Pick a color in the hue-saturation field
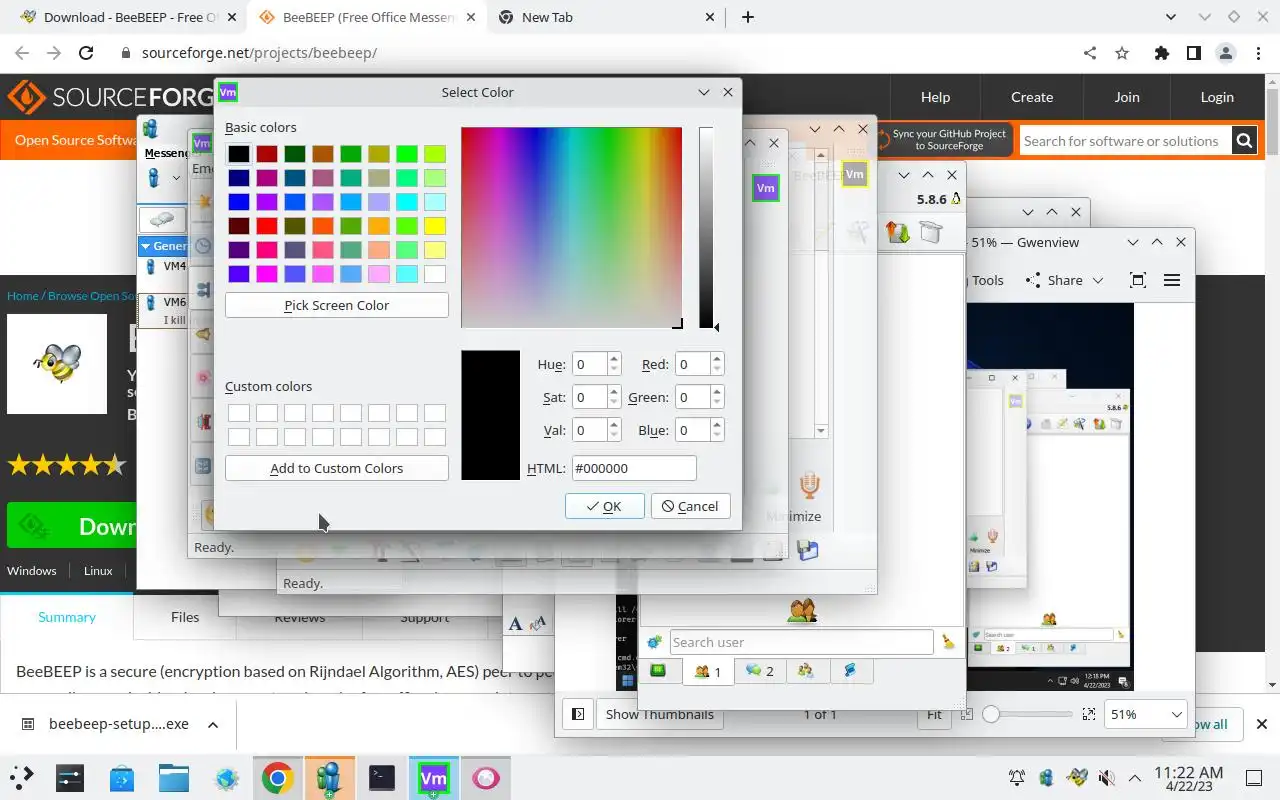 click(x=571, y=227)
